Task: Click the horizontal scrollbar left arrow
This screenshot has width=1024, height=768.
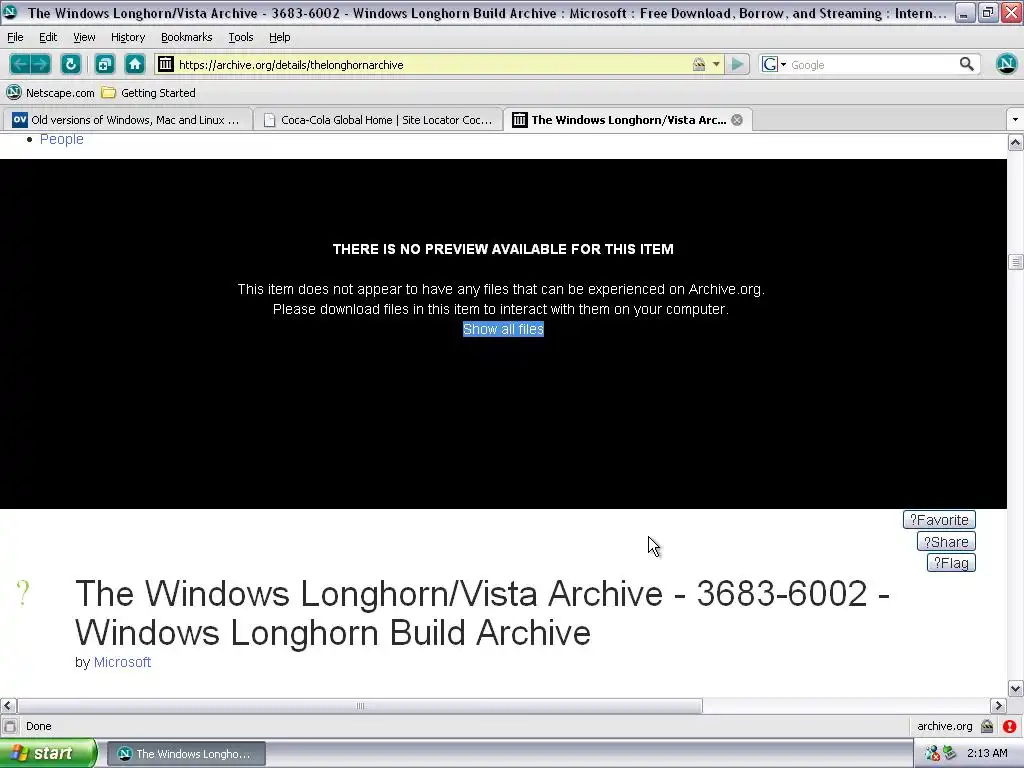Action: tap(8, 705)
